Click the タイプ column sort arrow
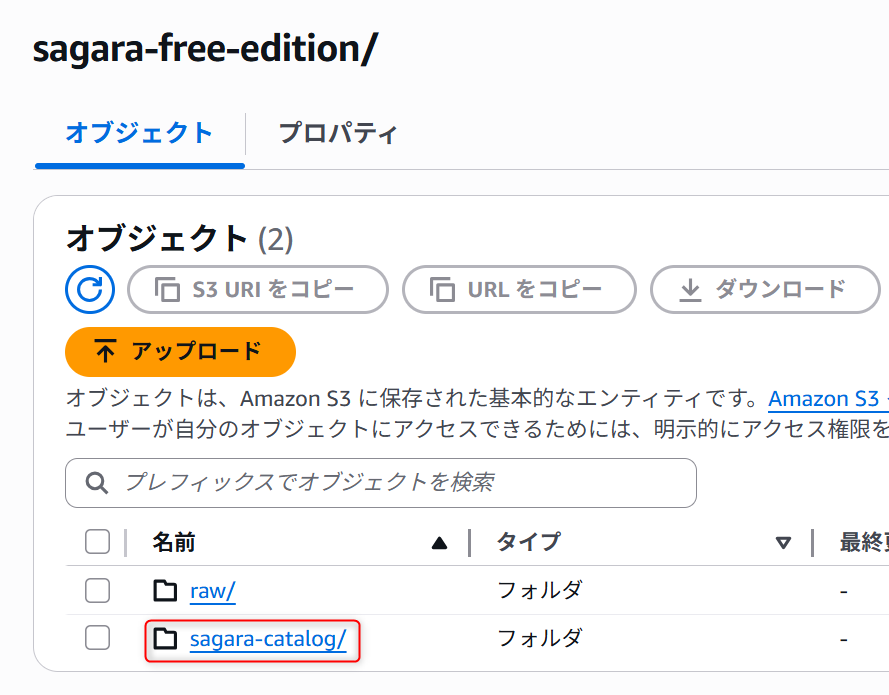 pos(783,543)
